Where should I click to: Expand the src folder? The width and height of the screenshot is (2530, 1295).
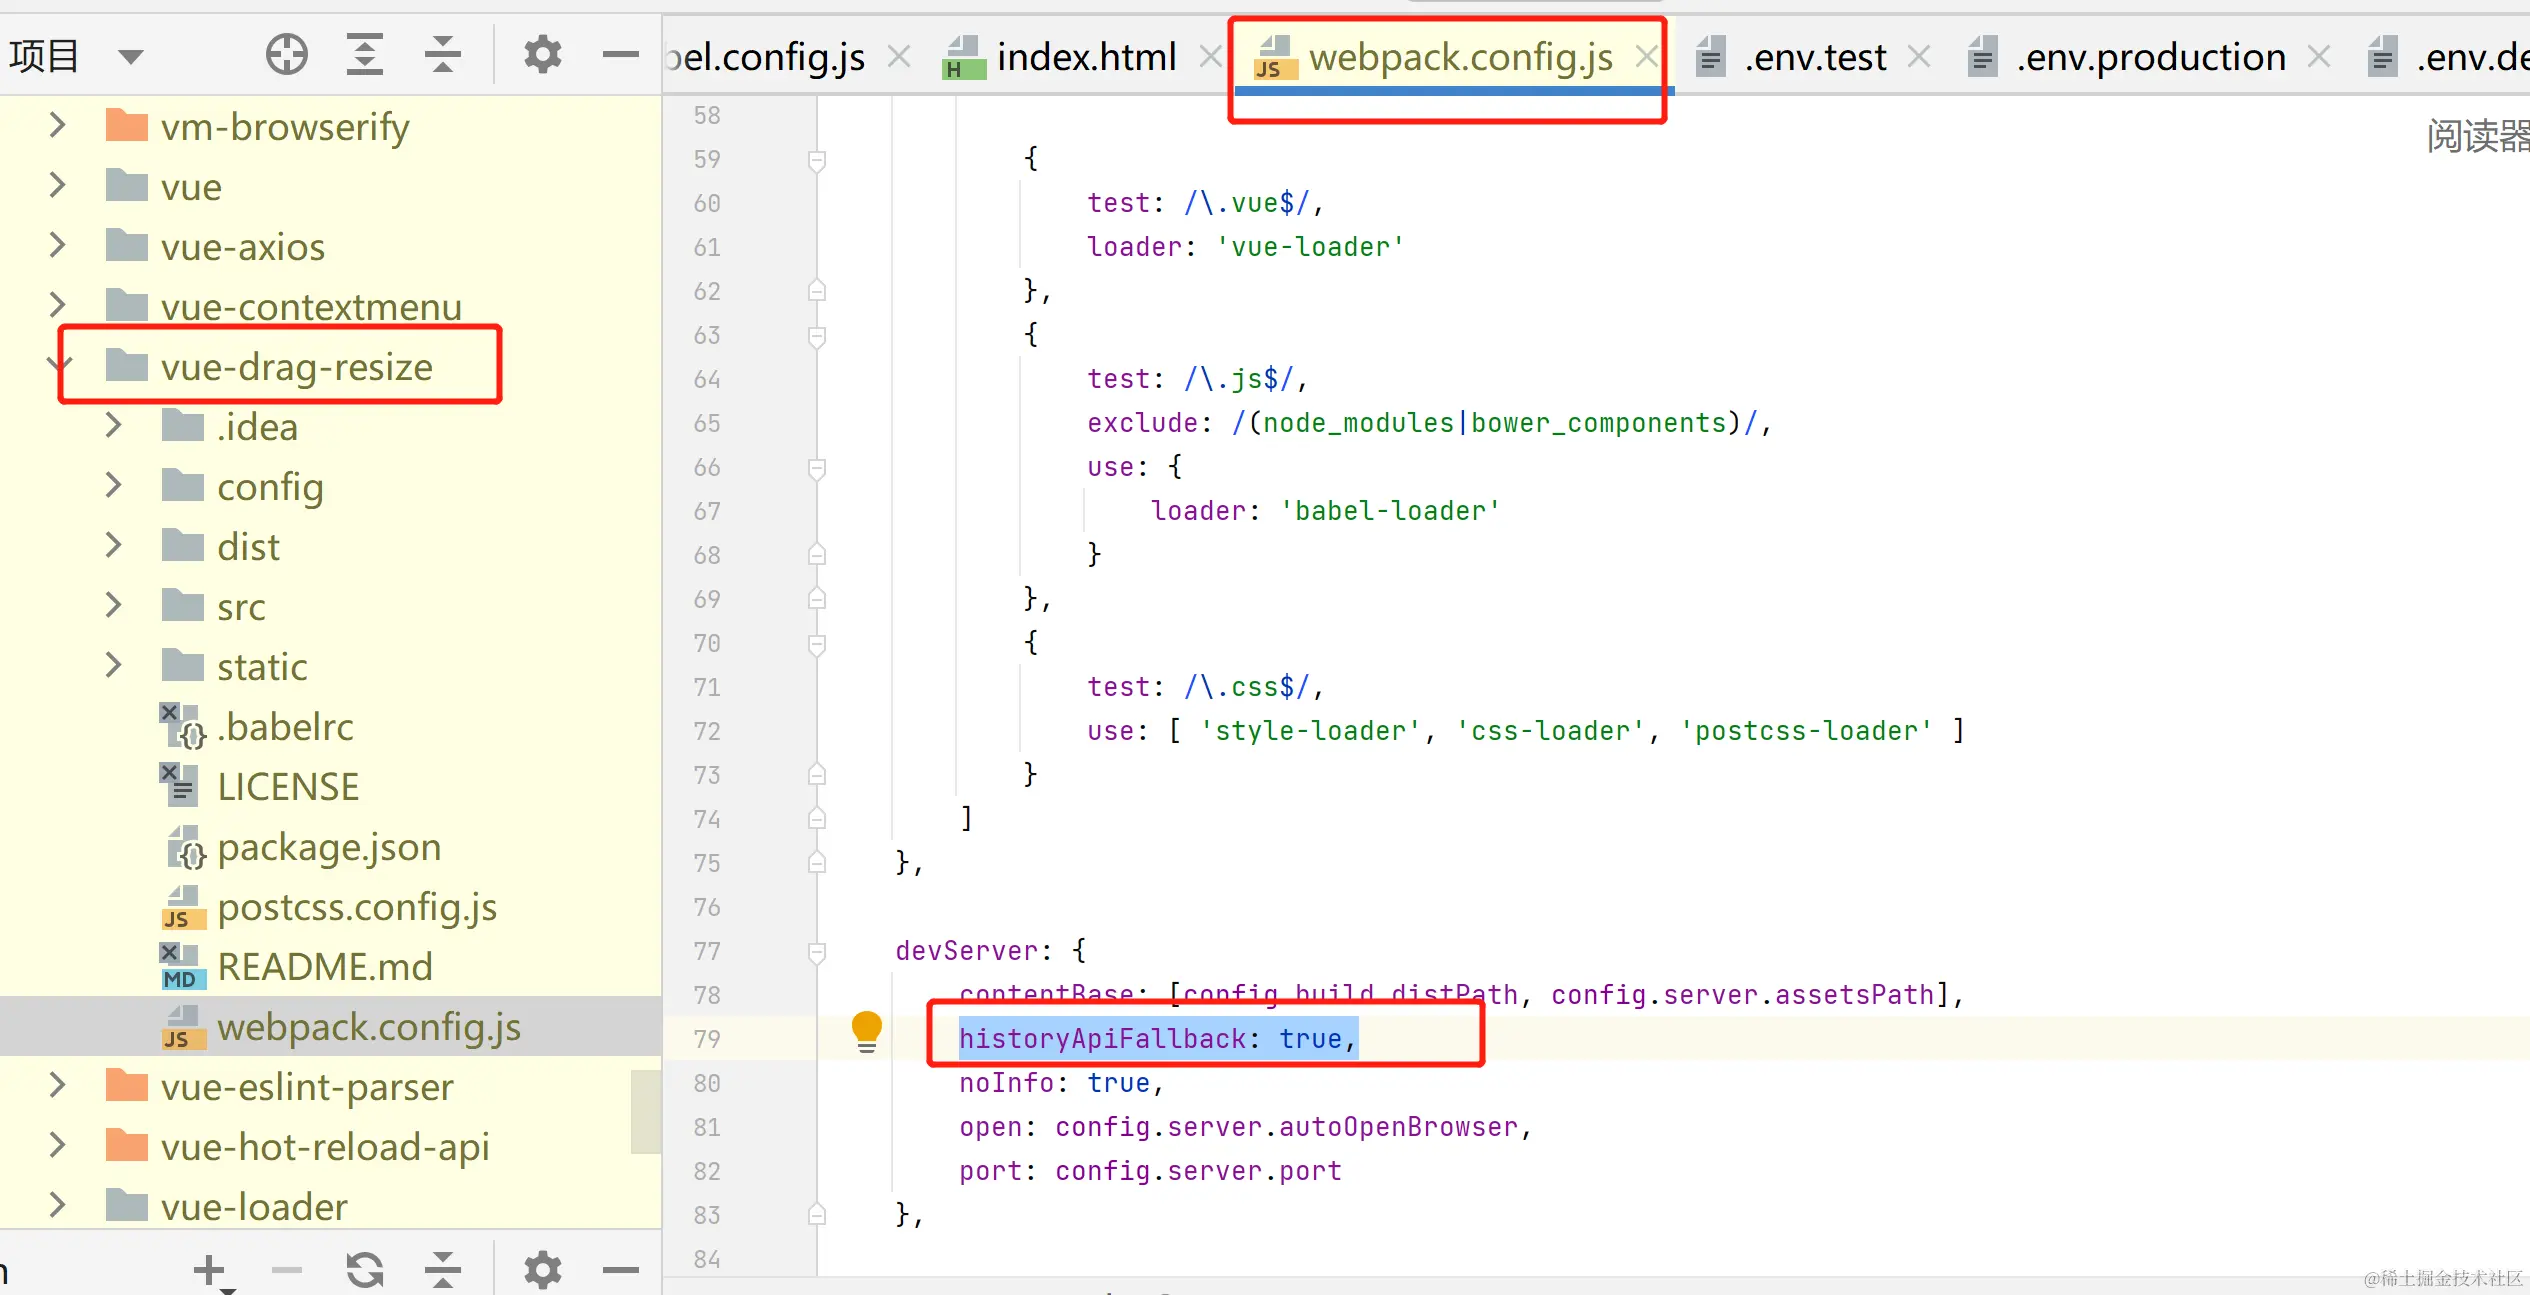(x=114, y=605)
